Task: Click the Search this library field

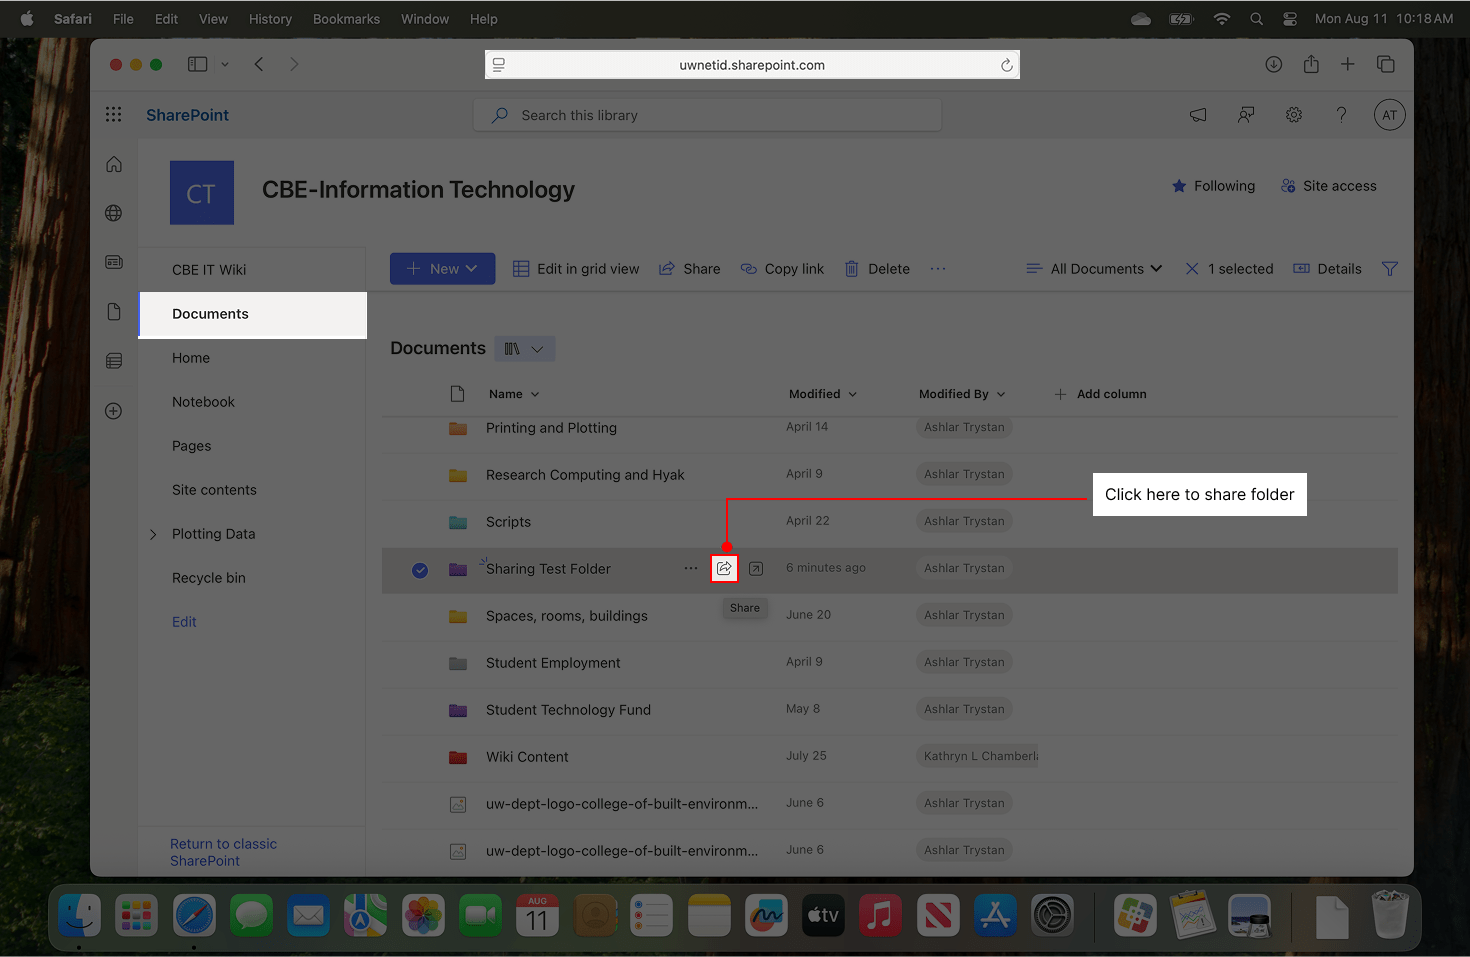Action: click(706, 115)
